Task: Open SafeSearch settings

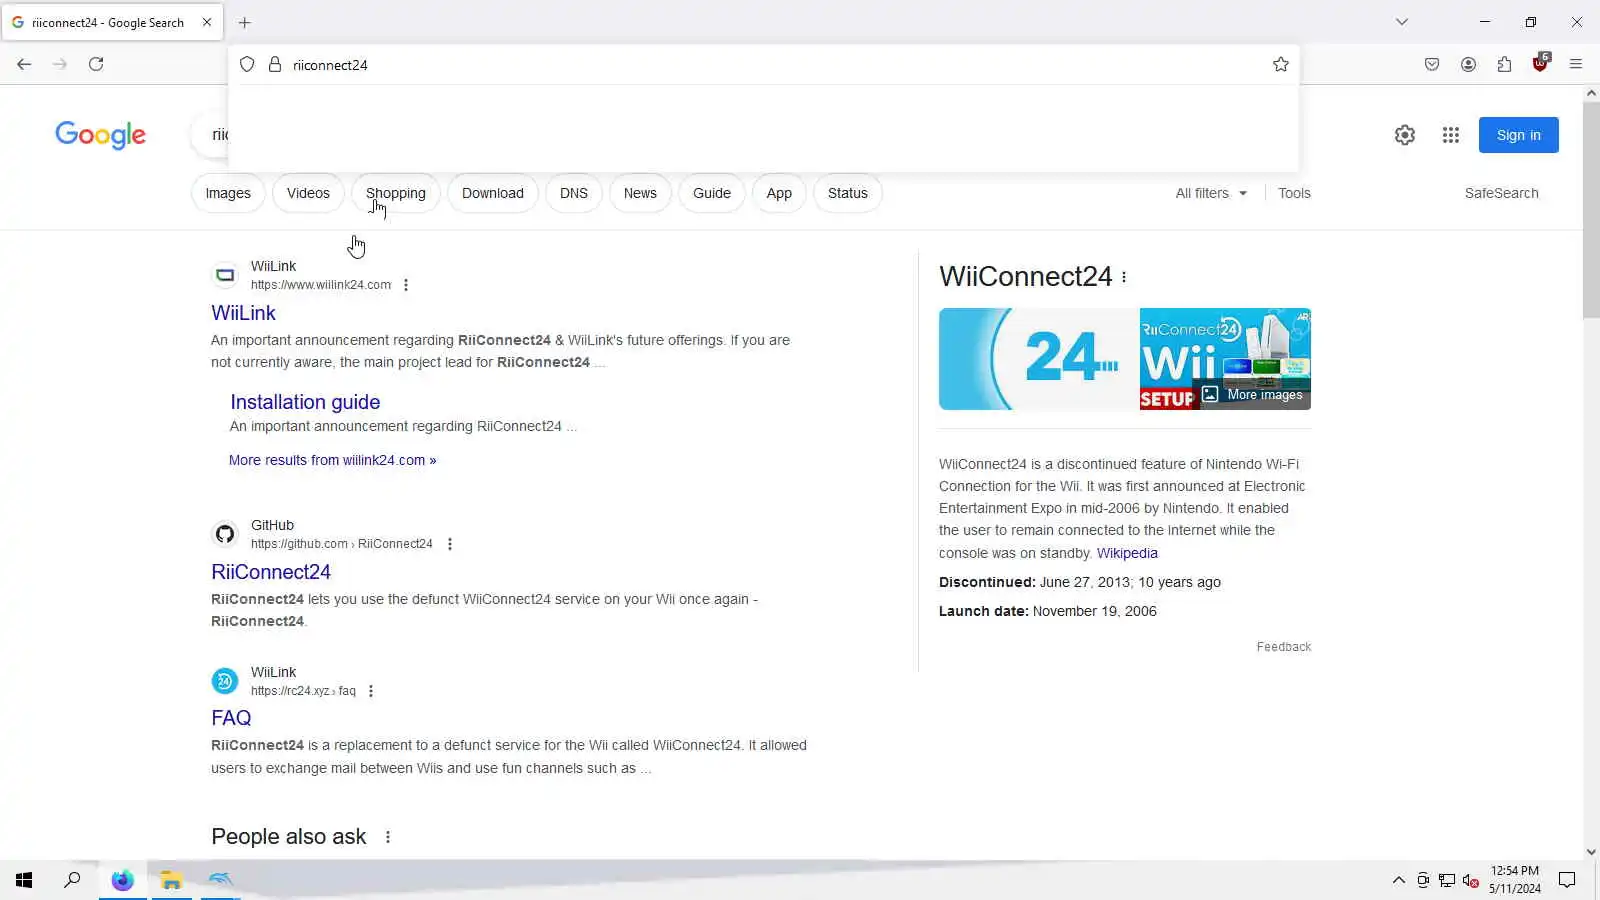Action: coord(1501,193)
